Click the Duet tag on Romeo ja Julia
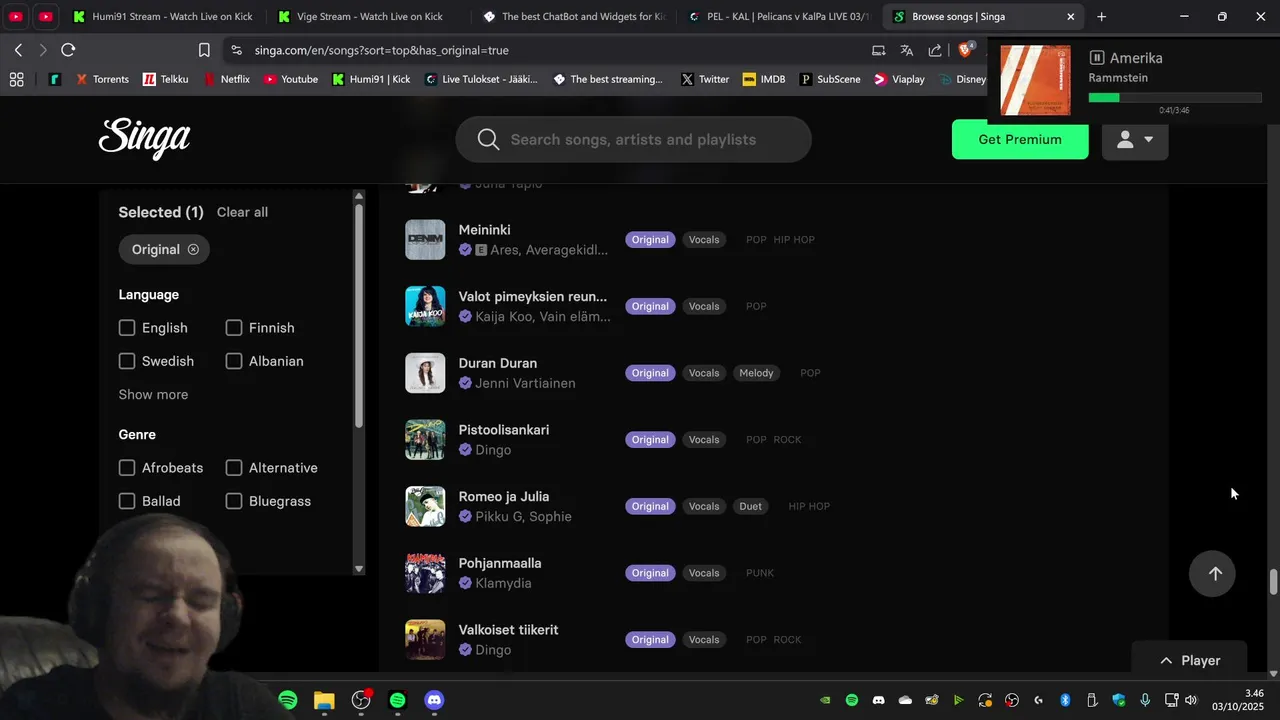The height and width of the screenshot is (720, 1280). (751, 506)
